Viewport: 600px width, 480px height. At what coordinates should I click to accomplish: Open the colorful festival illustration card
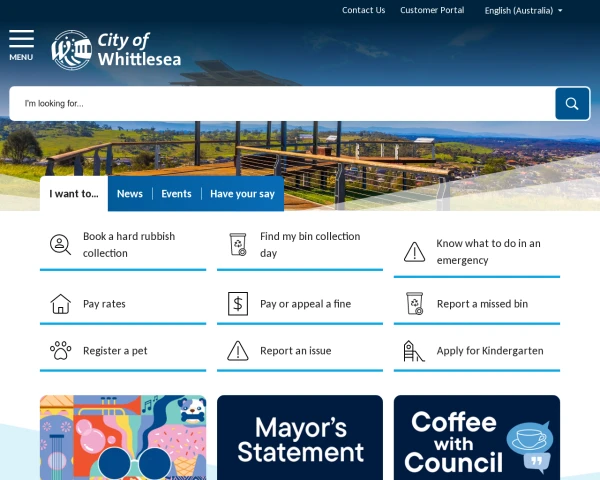tap(123, 438)
